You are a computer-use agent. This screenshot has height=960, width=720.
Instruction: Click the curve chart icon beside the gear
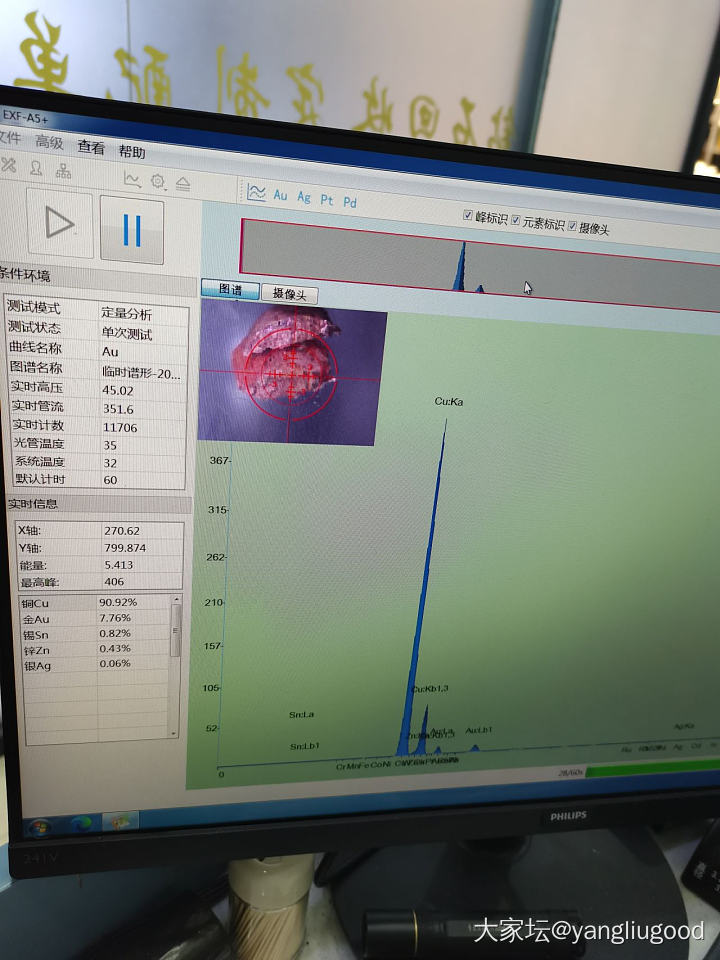[132, 178]
